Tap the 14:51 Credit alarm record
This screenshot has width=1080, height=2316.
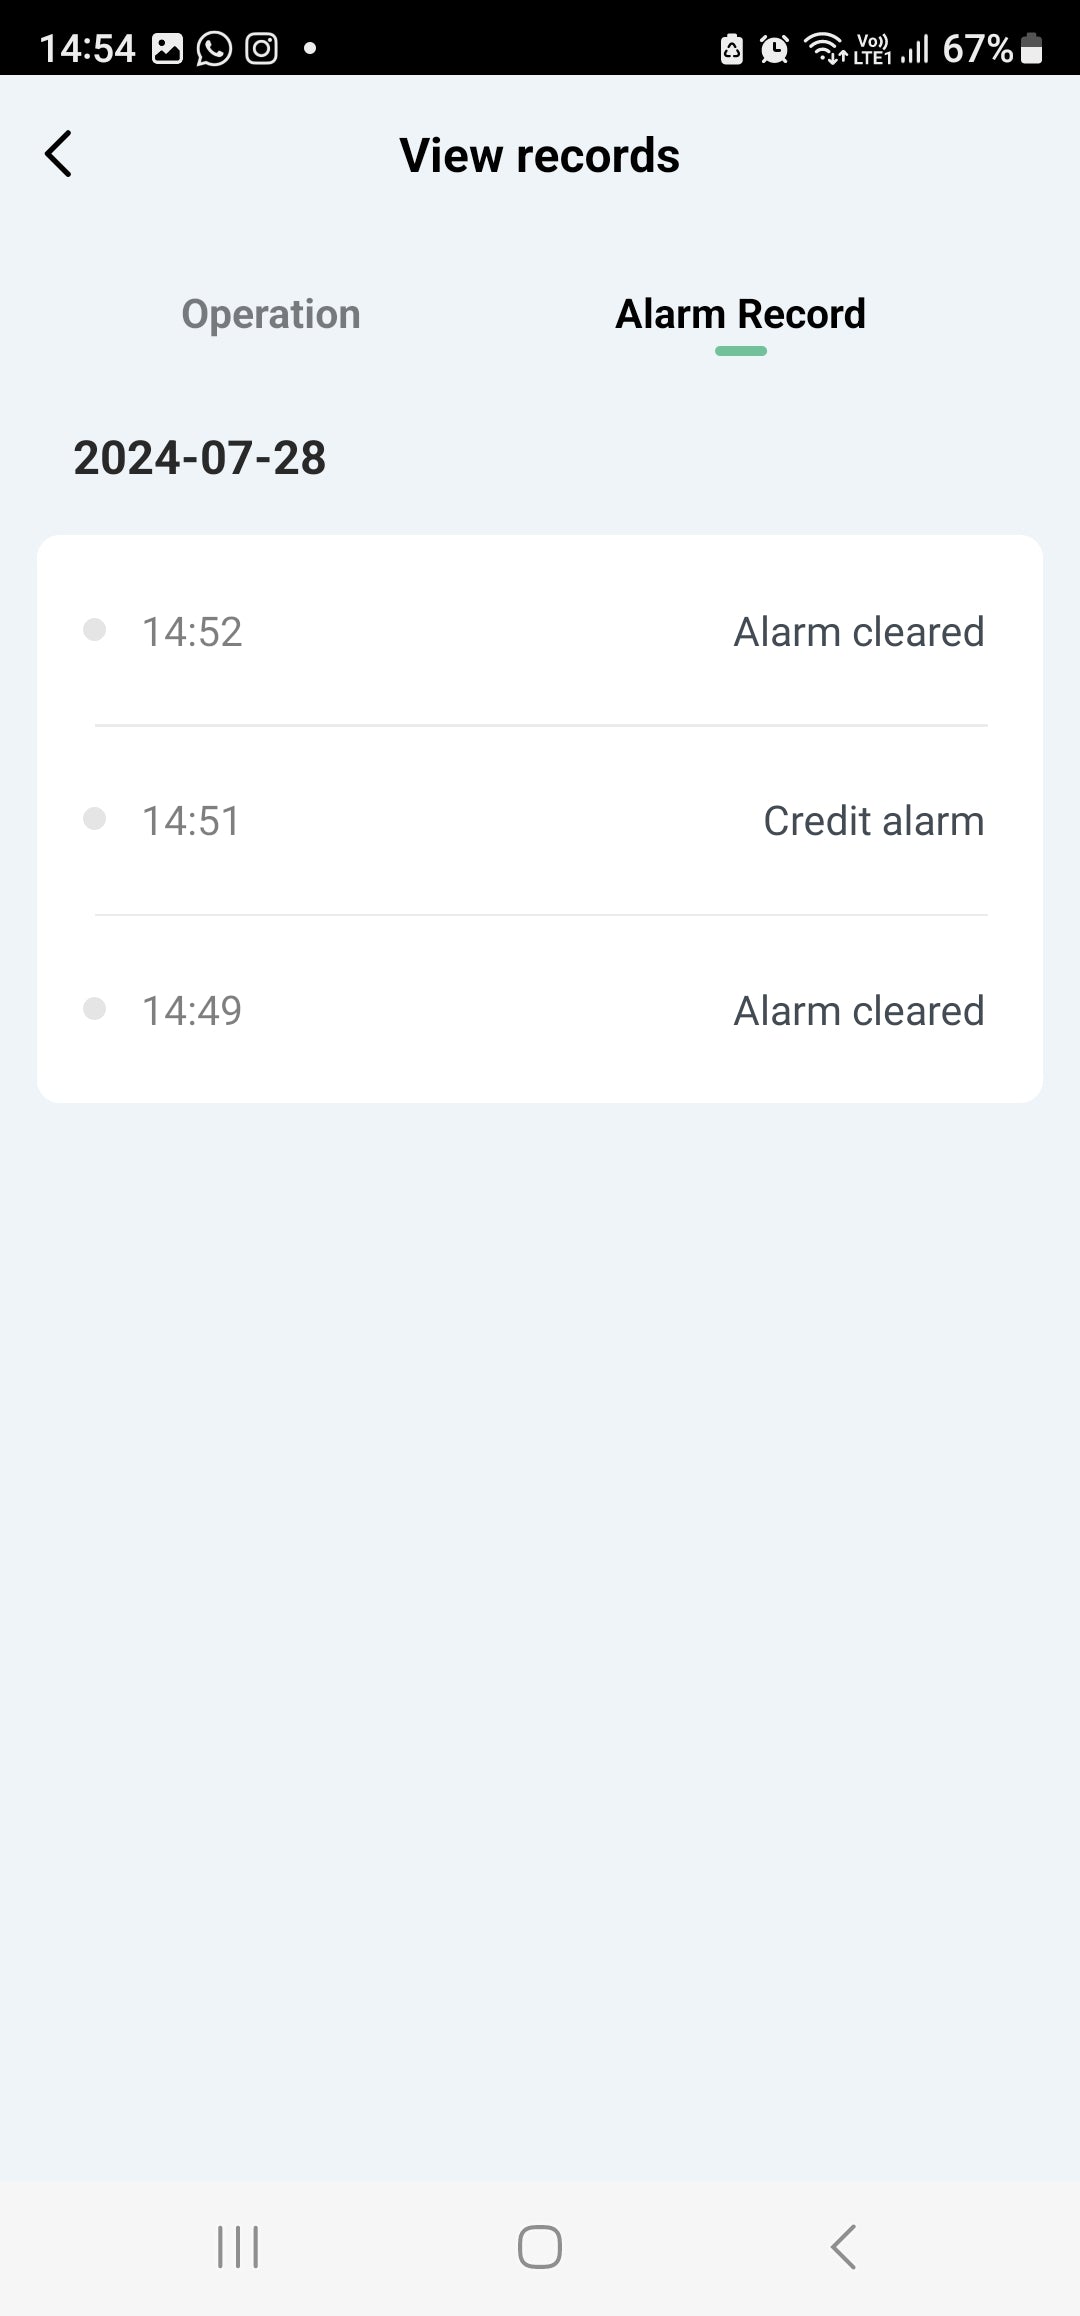coord(540,821)
